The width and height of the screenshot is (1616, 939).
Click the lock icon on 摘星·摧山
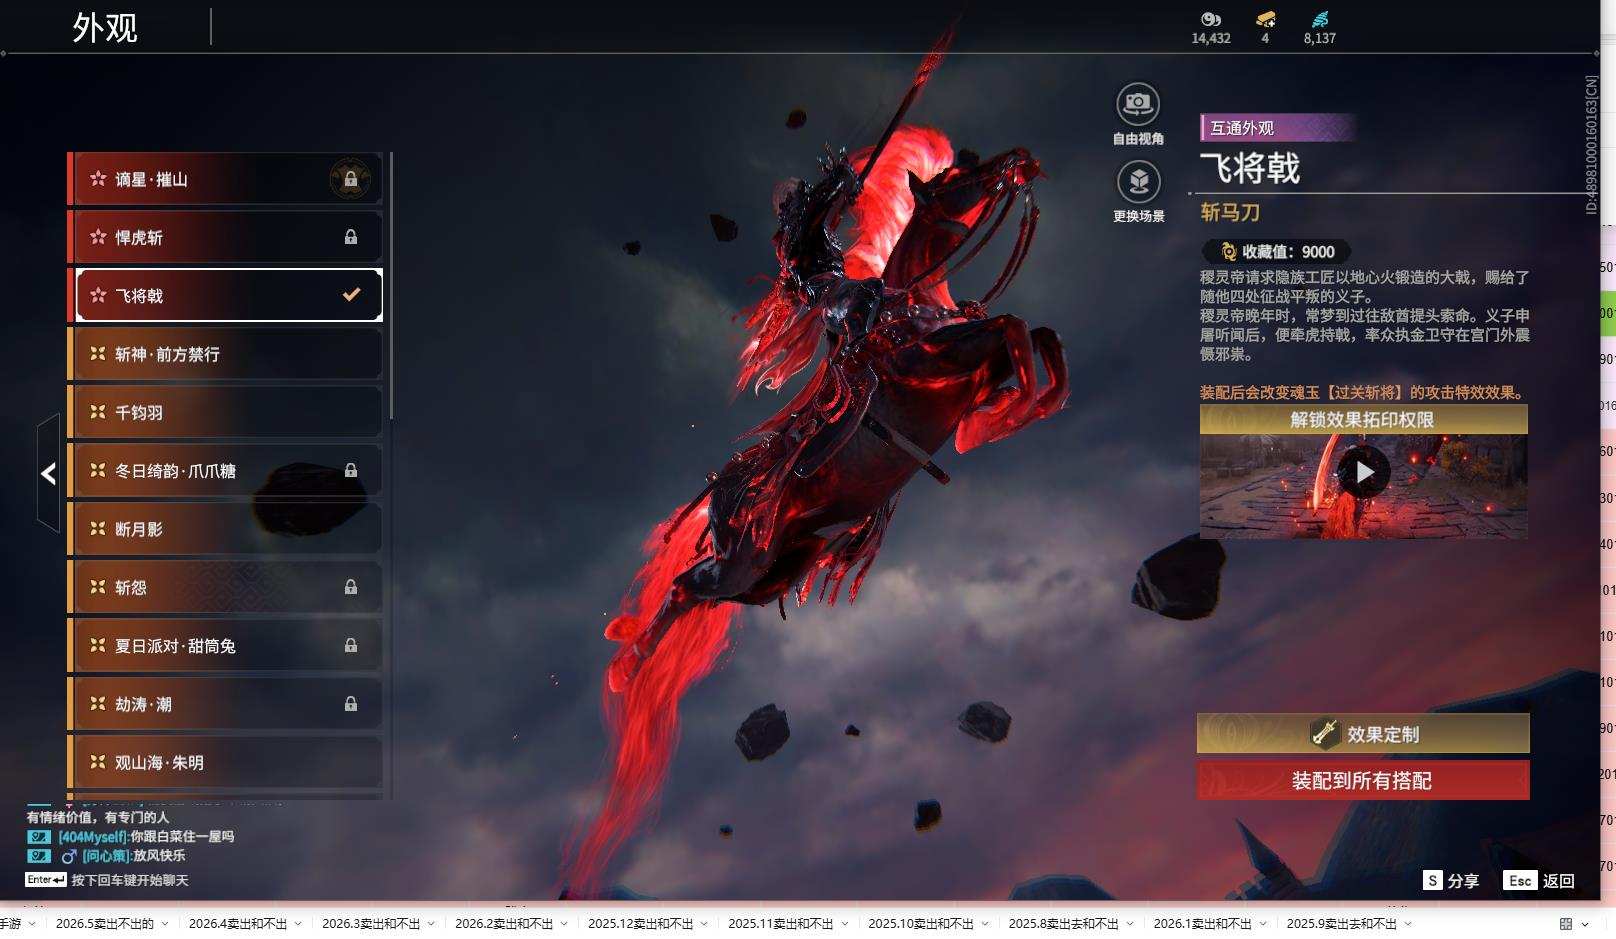pos(351,179)
